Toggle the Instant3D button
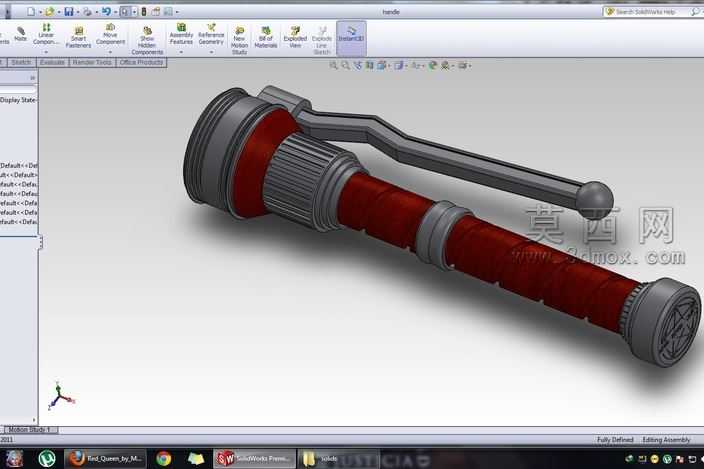 [x=351, y=38]
